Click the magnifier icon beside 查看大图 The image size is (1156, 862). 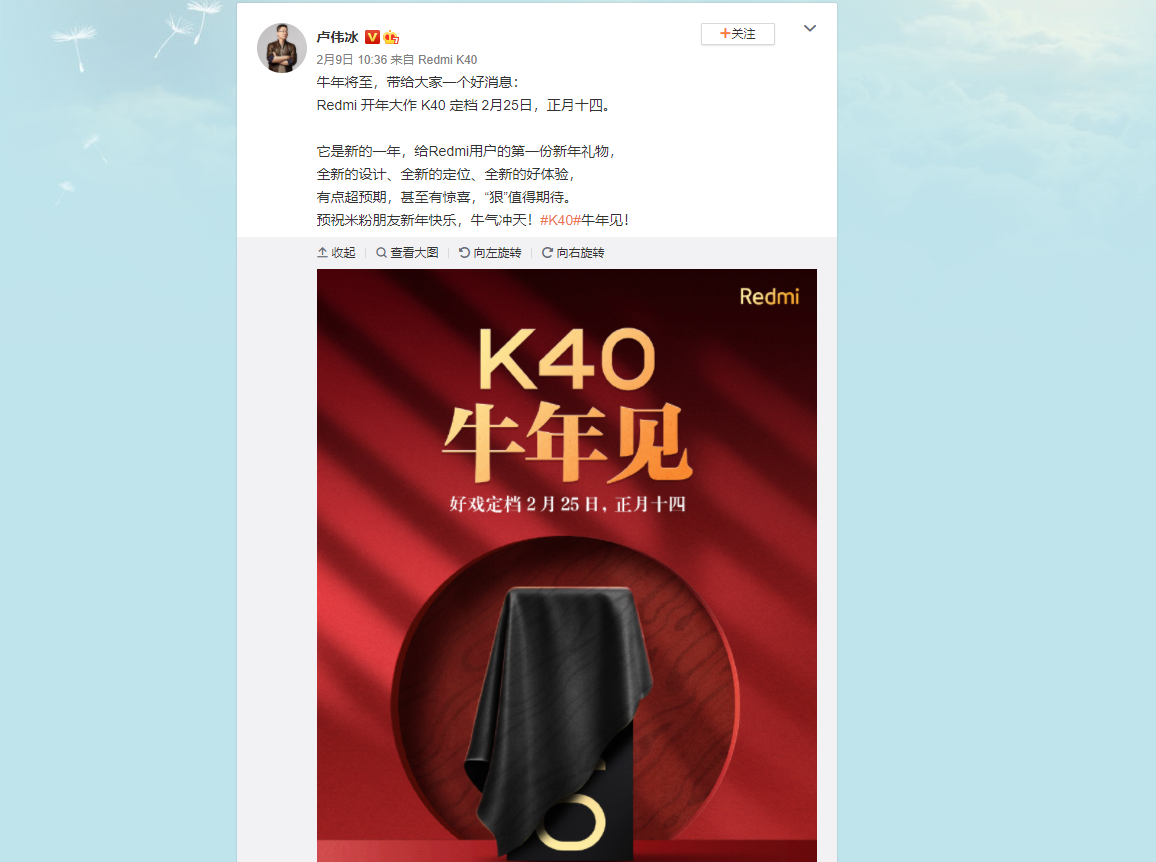click(x=381, y=252)
